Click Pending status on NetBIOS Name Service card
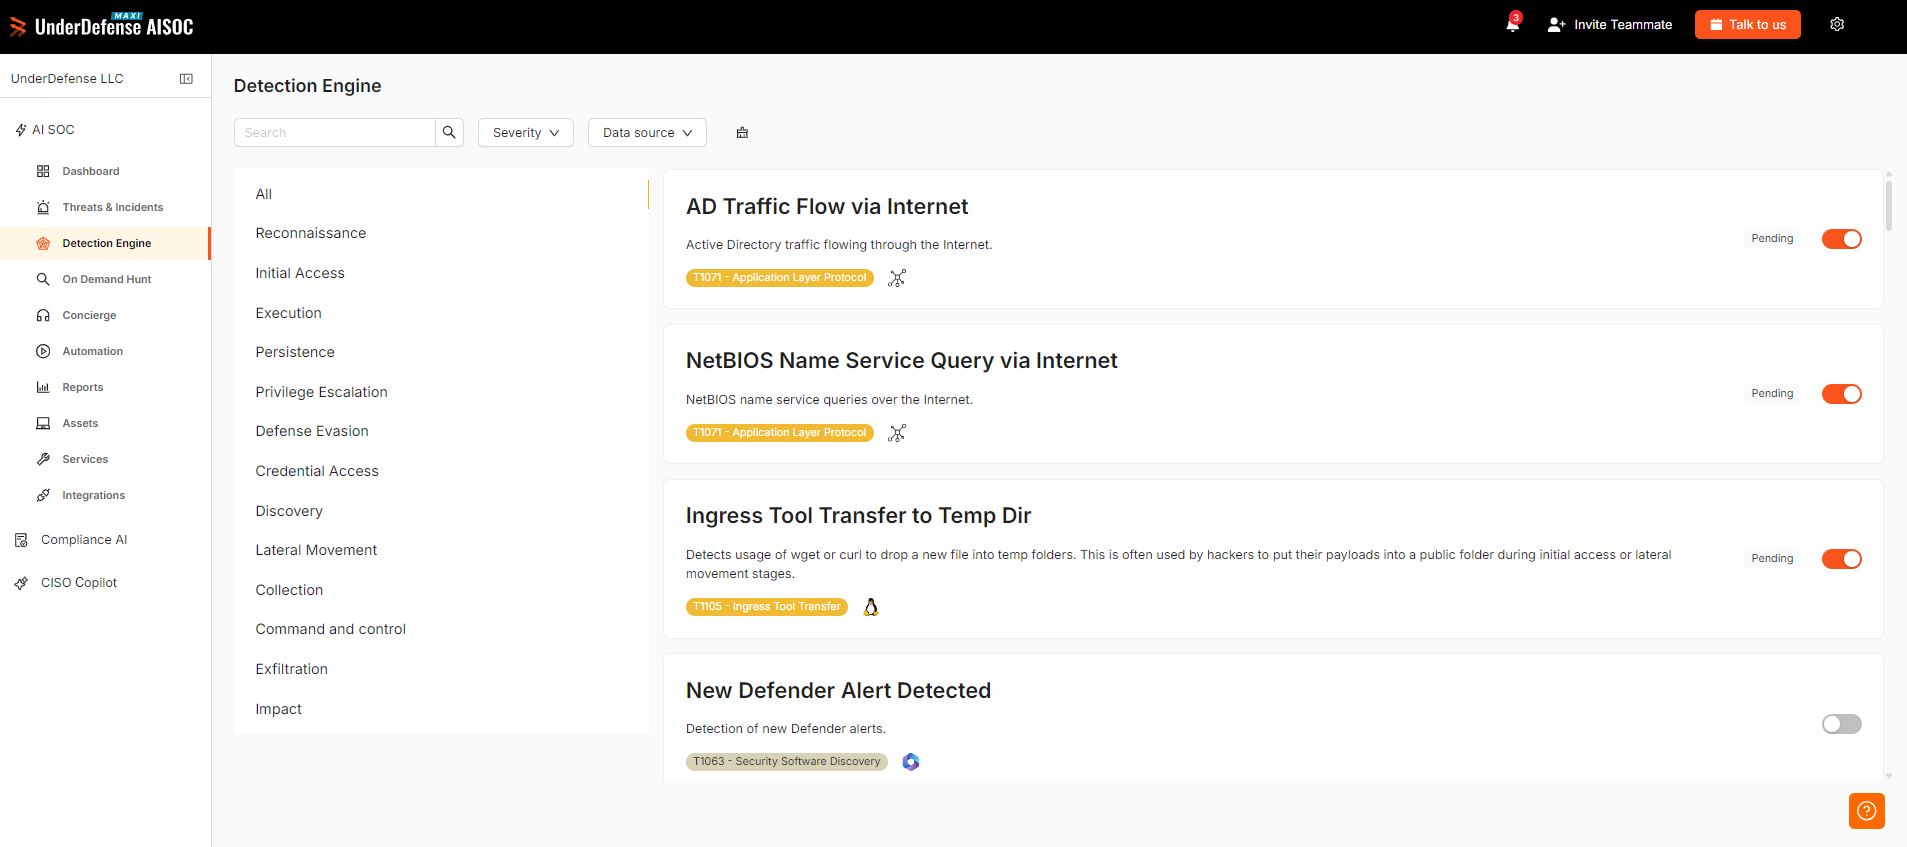The width and height of the screenshot is (1907, 847). [x=1772, y=394]
